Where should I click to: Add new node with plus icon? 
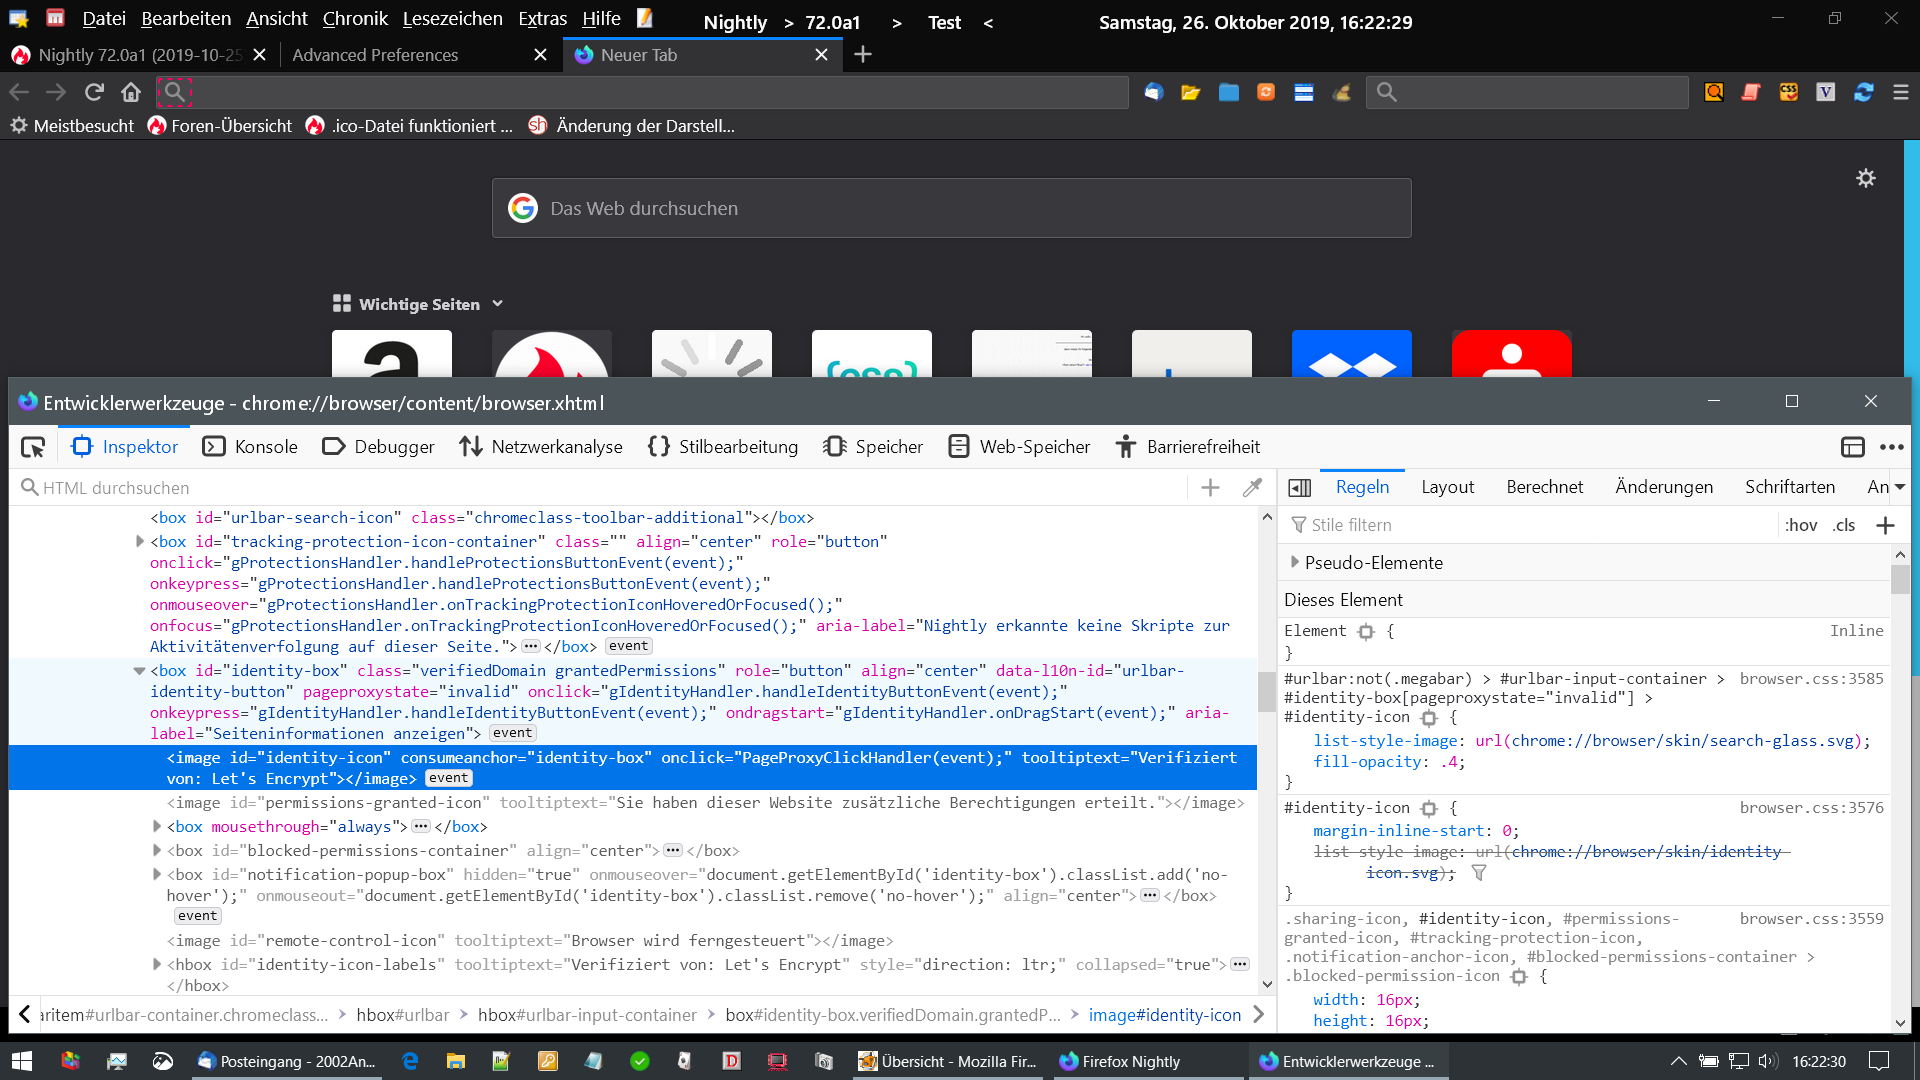(1210, 488)
